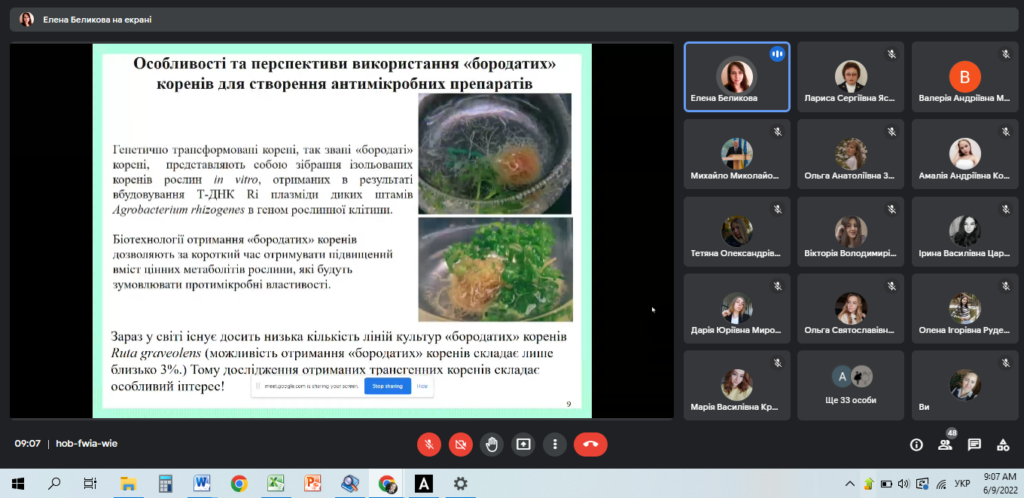Unmute the microphone in Meet
1024x498 pixels.
pyautogui.click(x=428, y=444)
